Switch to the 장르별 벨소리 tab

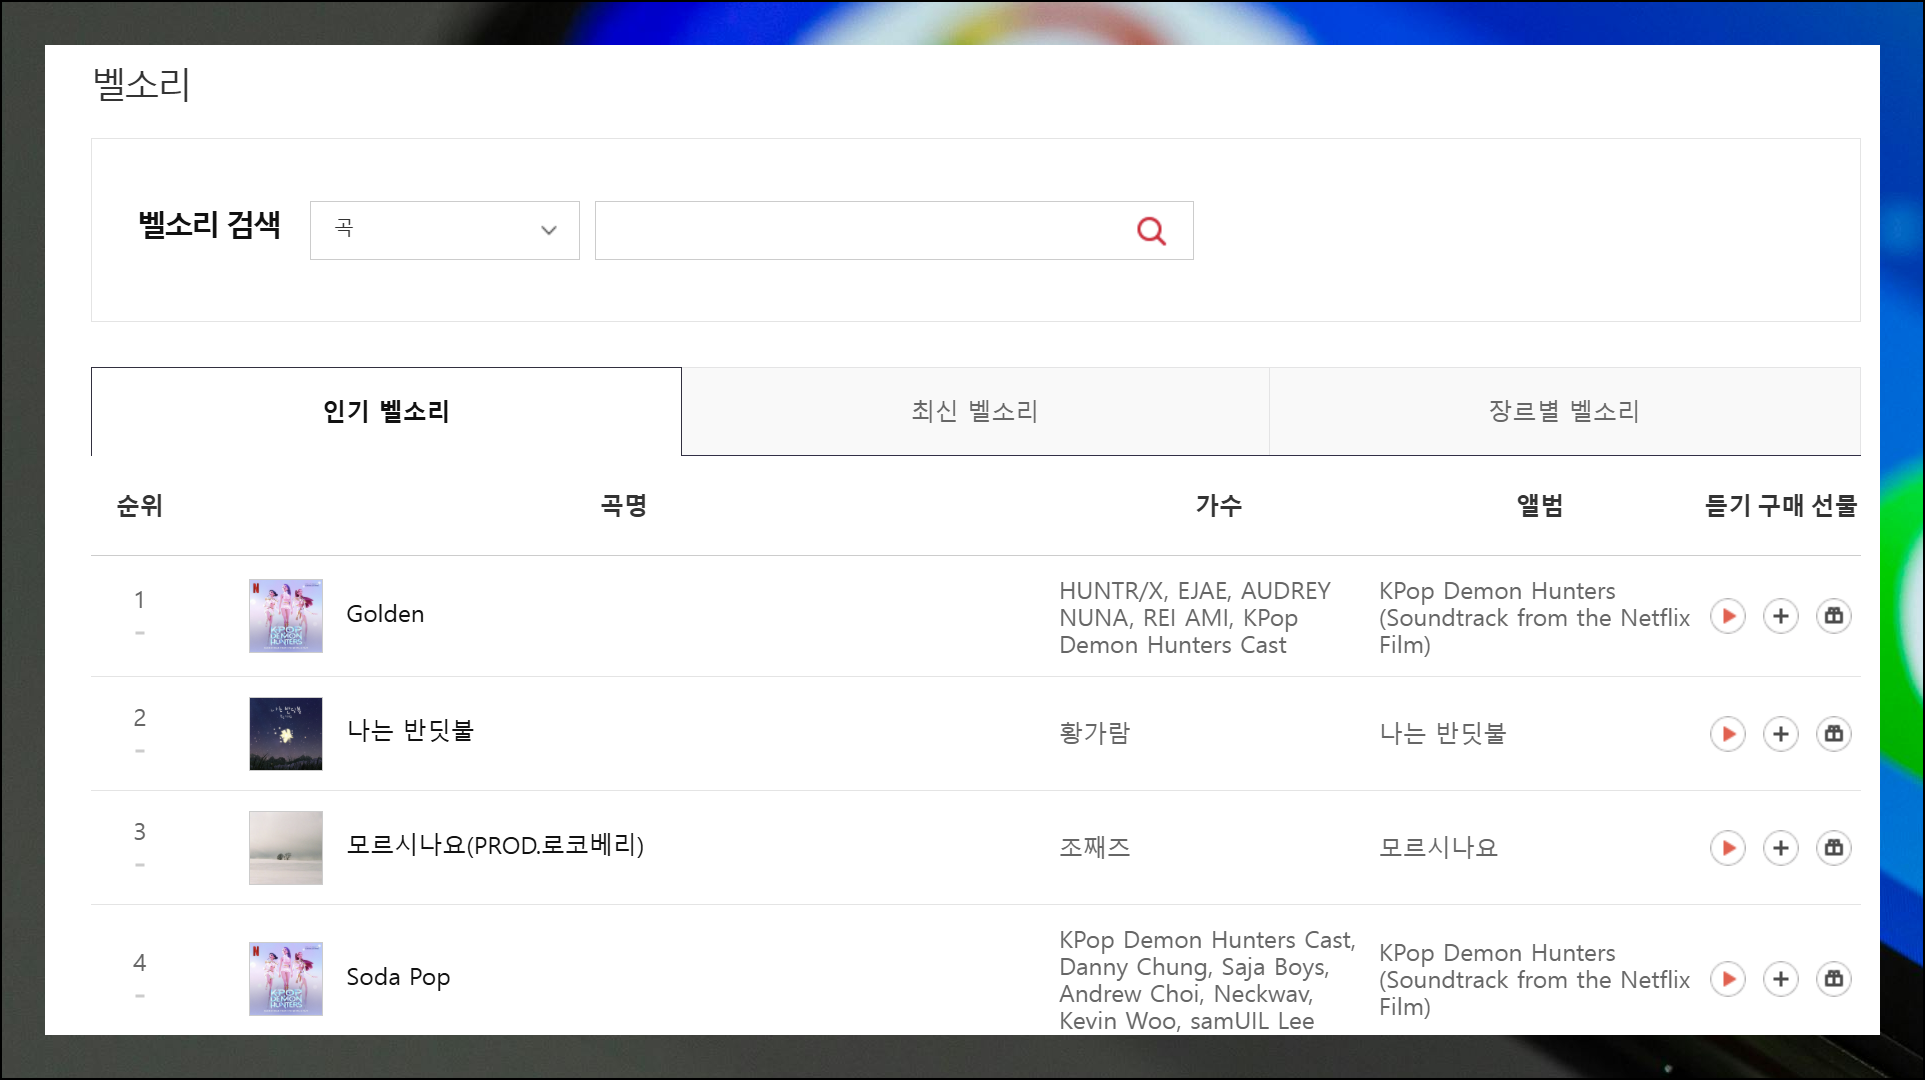point(1564,411)
